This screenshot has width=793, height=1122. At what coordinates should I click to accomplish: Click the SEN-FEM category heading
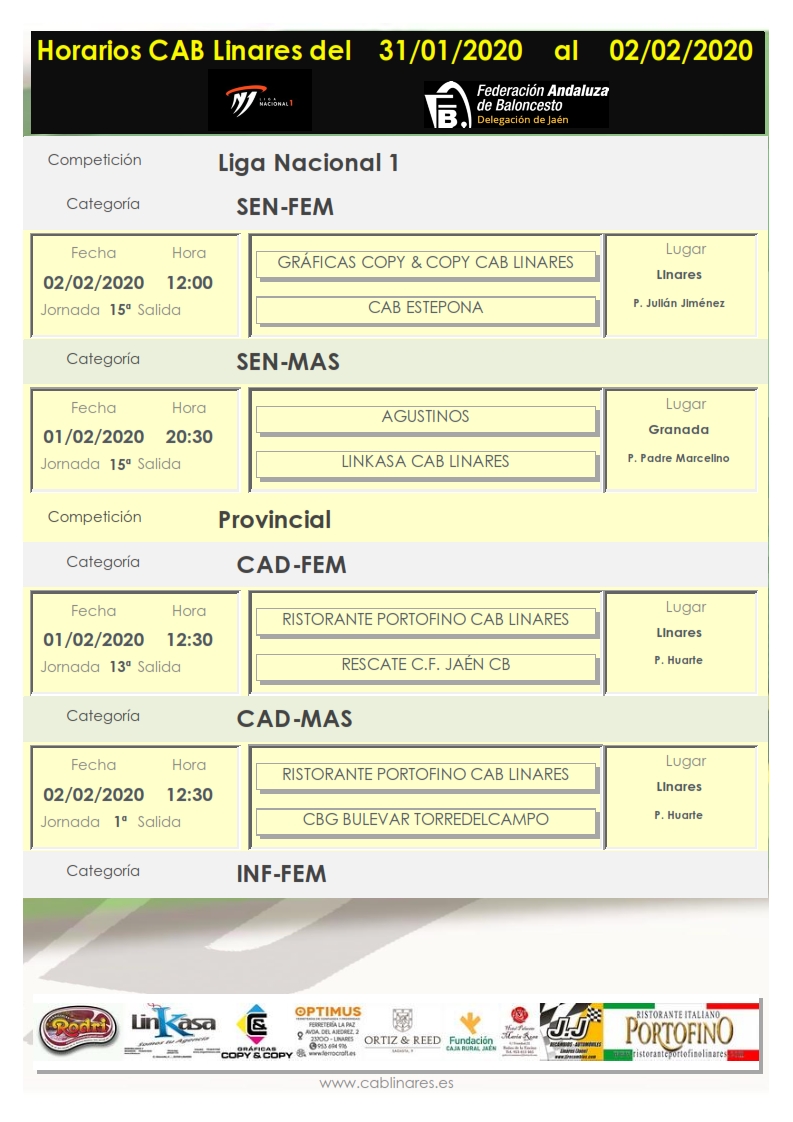pos(285,208)
